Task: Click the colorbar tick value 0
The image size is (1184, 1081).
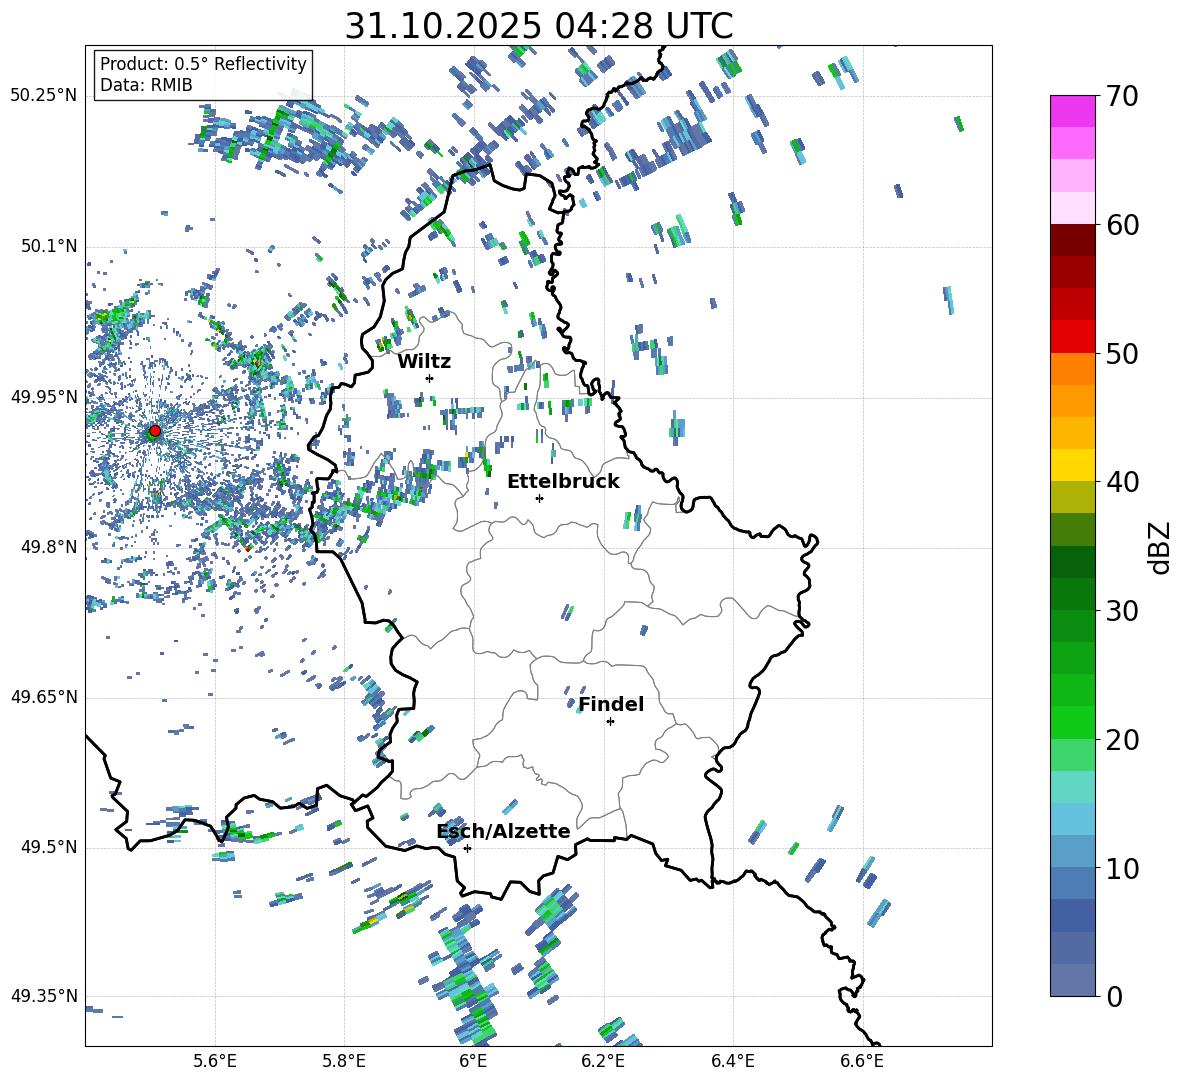Action: (x=1114, y=996)
